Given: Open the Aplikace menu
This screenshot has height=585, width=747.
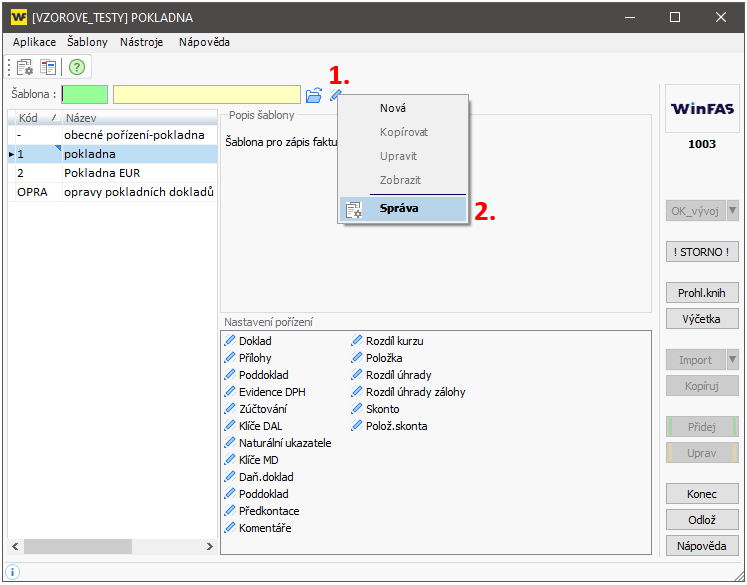Looking at the screenshot, I should point(34,42).
